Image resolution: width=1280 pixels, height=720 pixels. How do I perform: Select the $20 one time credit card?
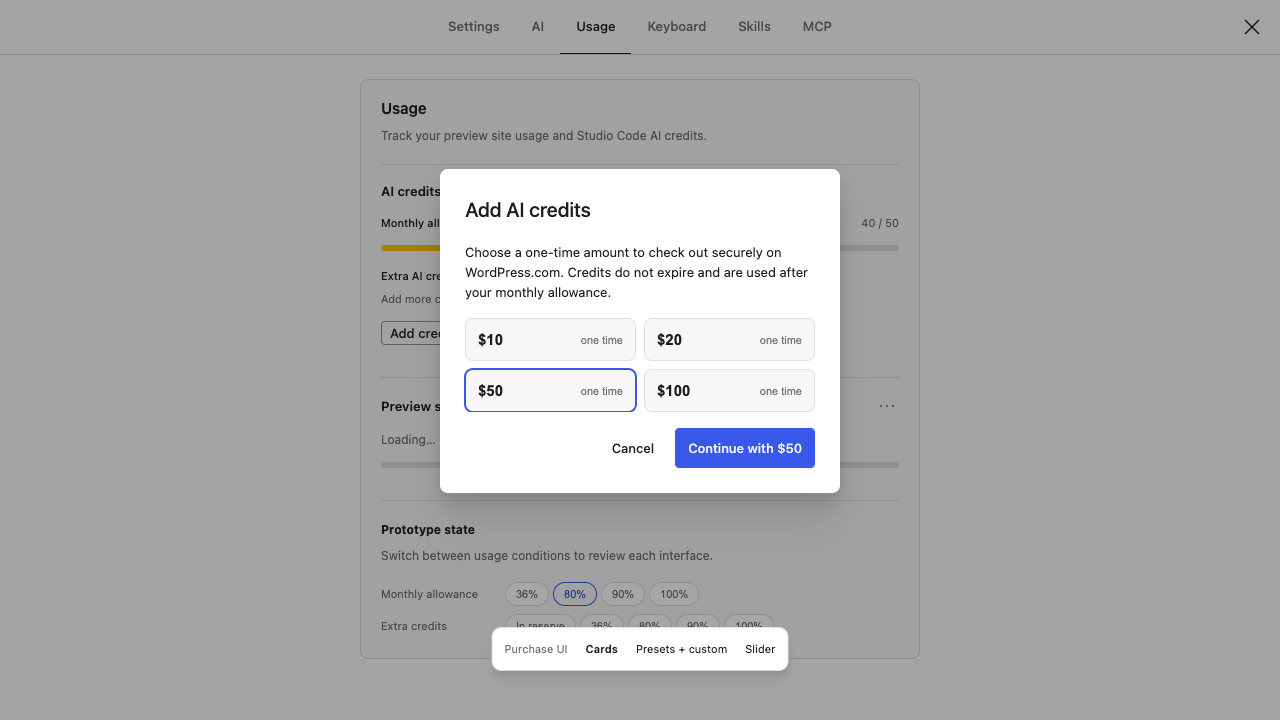tap(729, 340)
